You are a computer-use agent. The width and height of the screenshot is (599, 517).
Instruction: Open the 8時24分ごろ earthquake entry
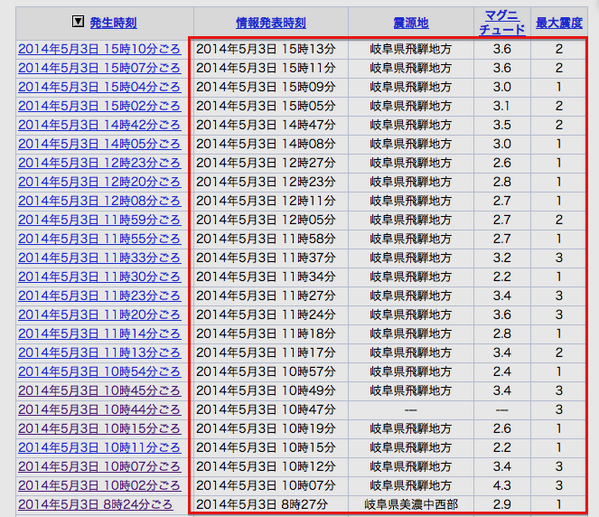[x=96, y=505]
